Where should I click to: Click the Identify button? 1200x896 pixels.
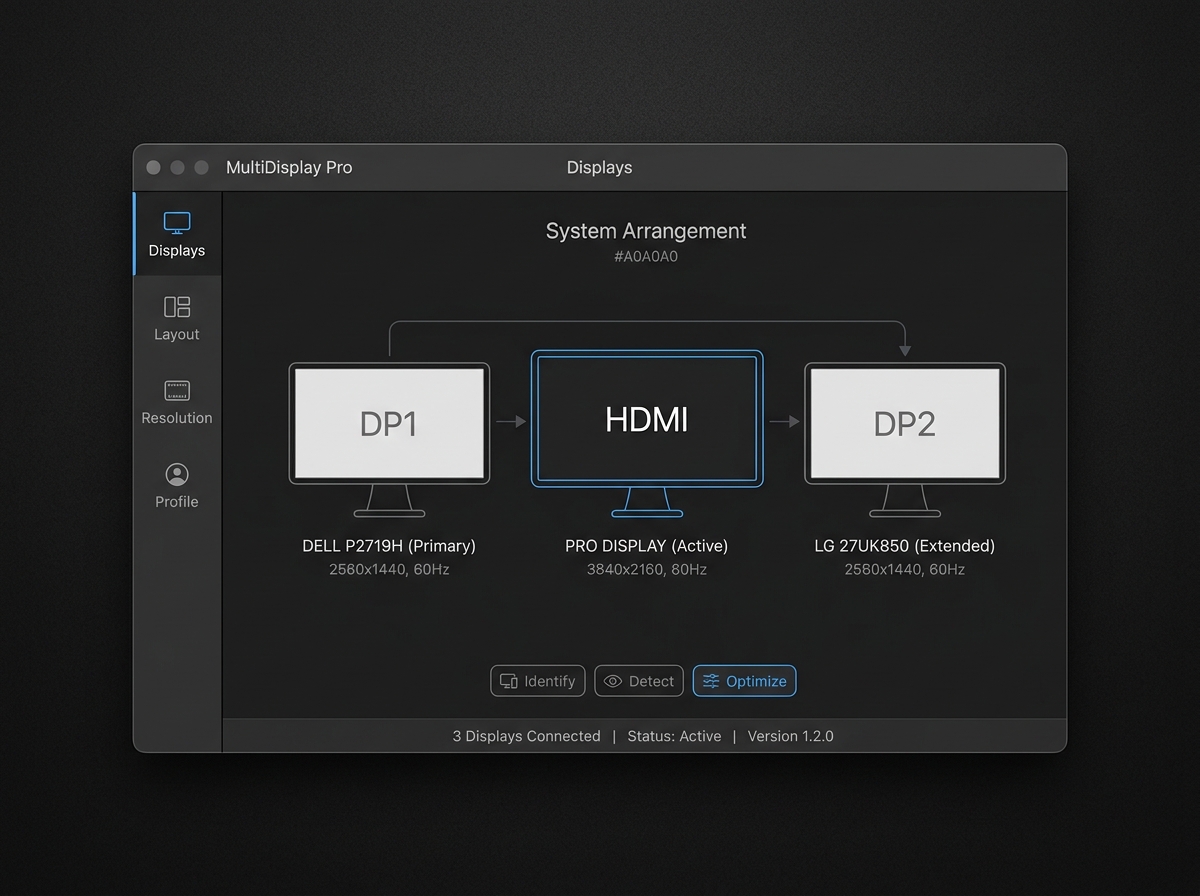pos(538,681)
